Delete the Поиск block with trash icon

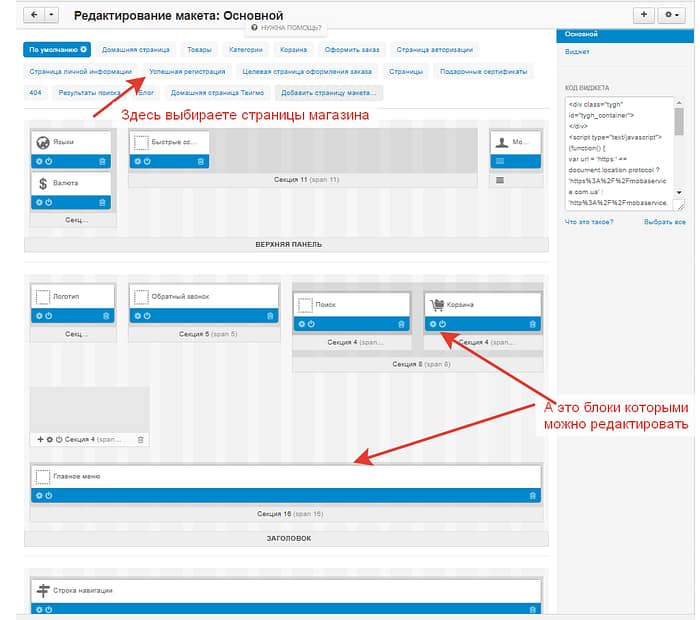402,324
